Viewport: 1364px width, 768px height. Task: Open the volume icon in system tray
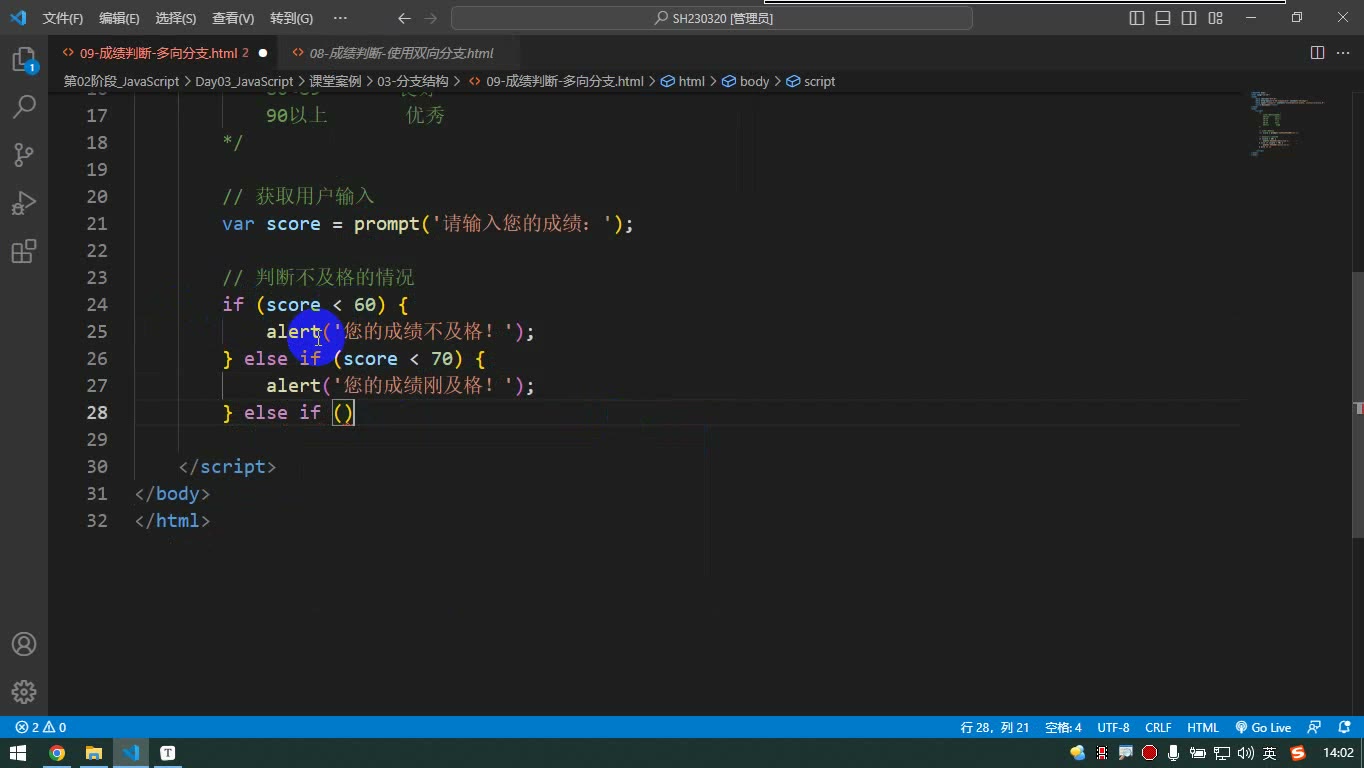[x=1245, y=753]
